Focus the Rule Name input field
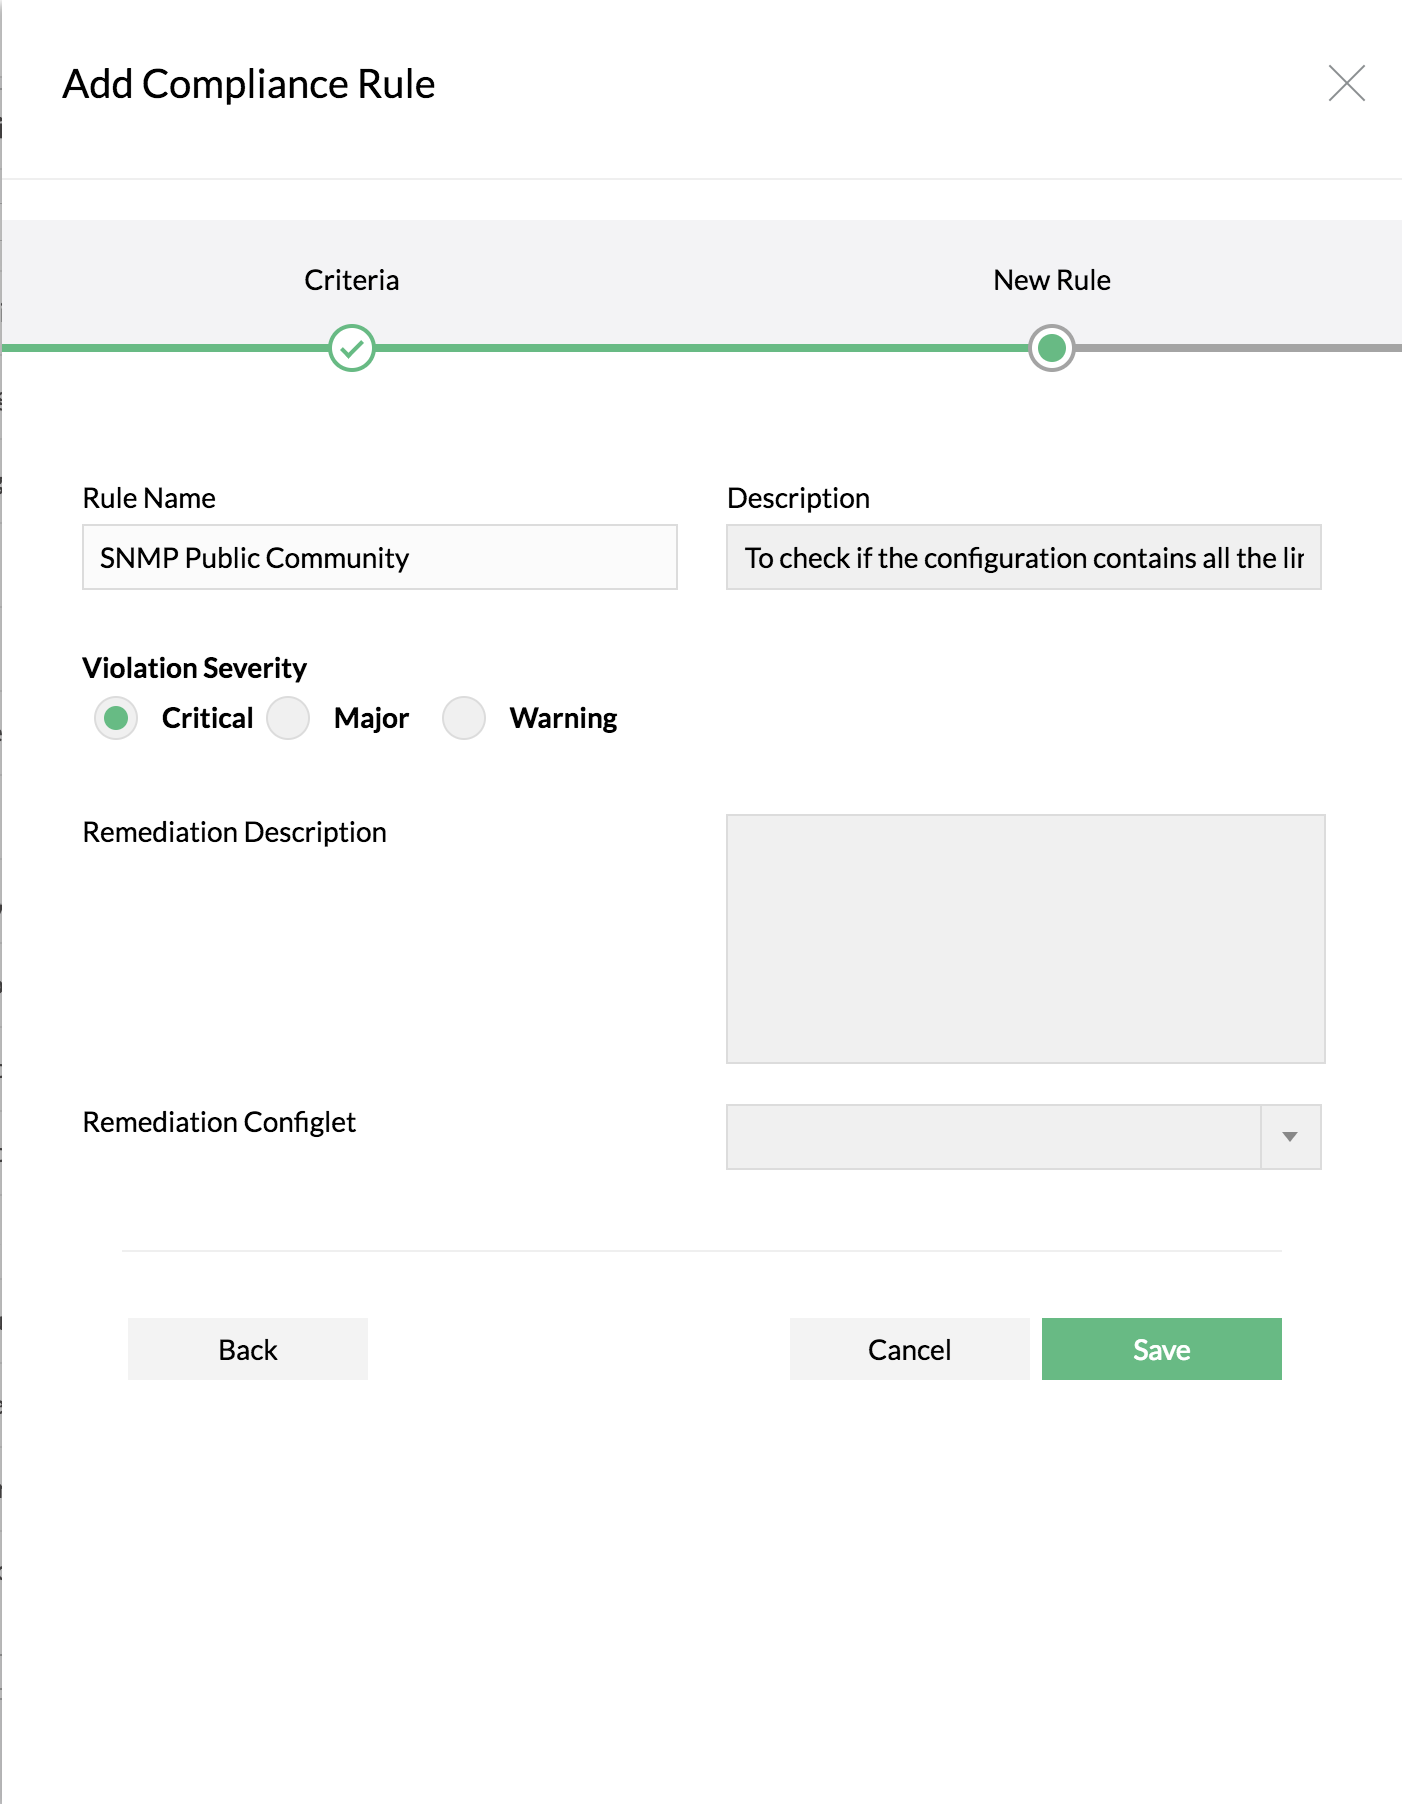The height and width of the screenshot is (1804, 1402). tap(379, 557)
